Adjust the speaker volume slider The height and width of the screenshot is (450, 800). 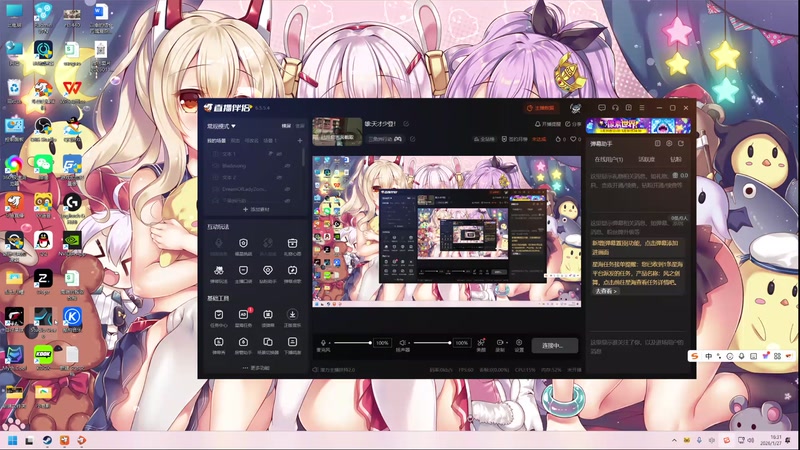[x=432, y=343]
